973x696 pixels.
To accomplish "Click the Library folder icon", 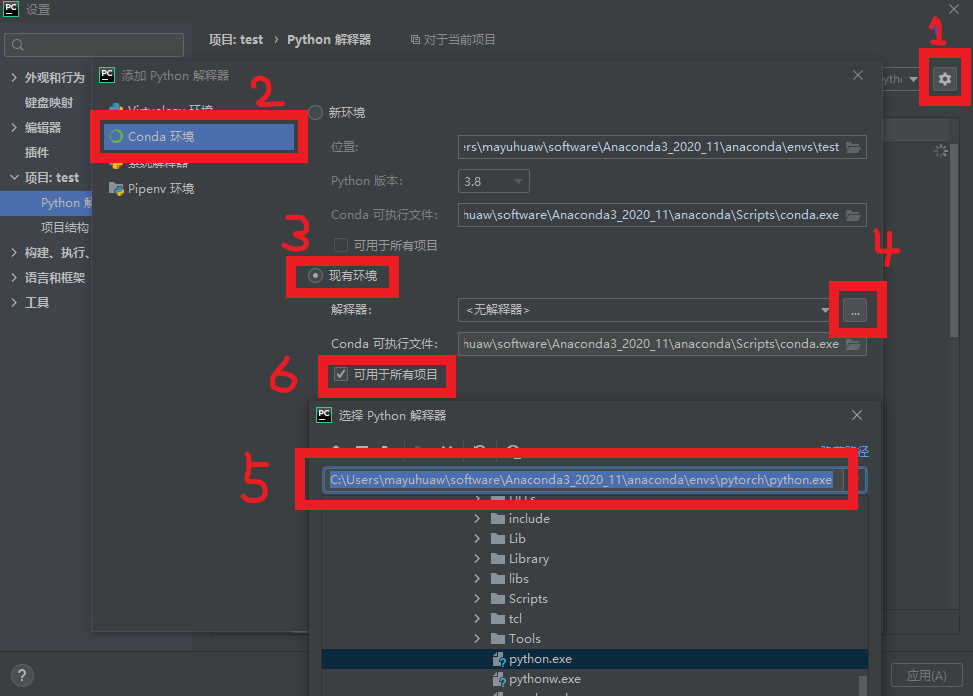I will pos(498,558).
